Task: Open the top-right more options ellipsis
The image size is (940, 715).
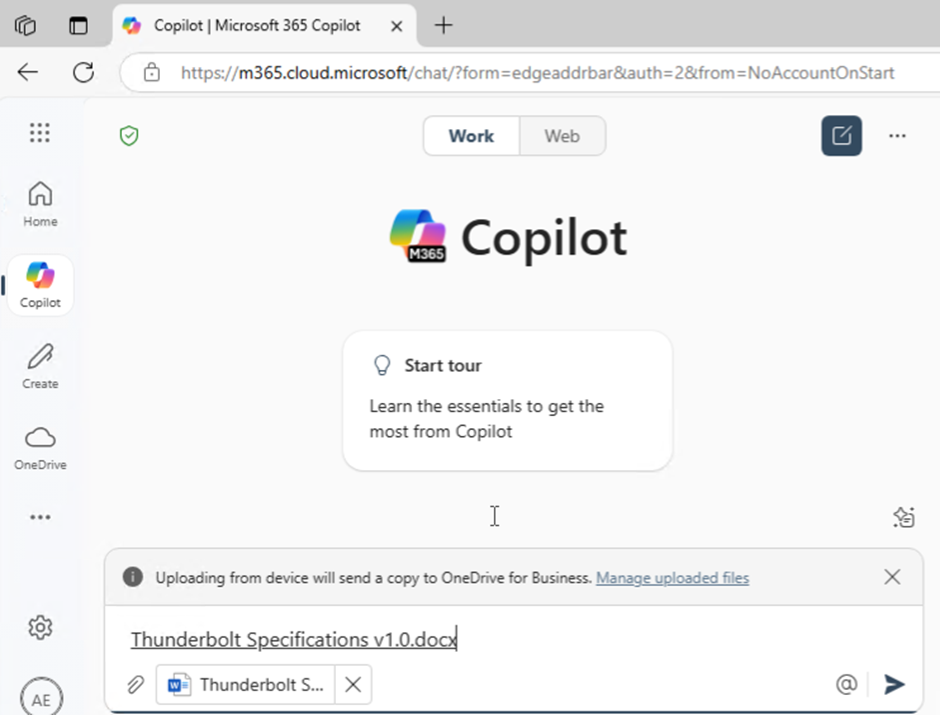Action: click(897, 136)
